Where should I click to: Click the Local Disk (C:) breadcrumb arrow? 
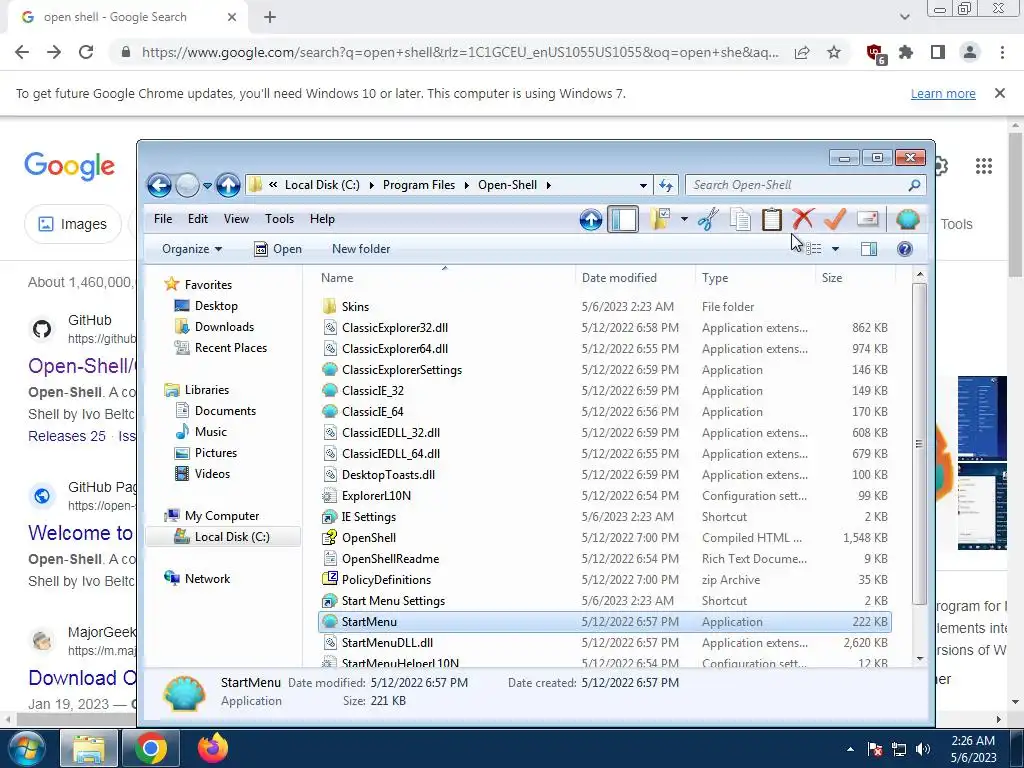(372, 185)
